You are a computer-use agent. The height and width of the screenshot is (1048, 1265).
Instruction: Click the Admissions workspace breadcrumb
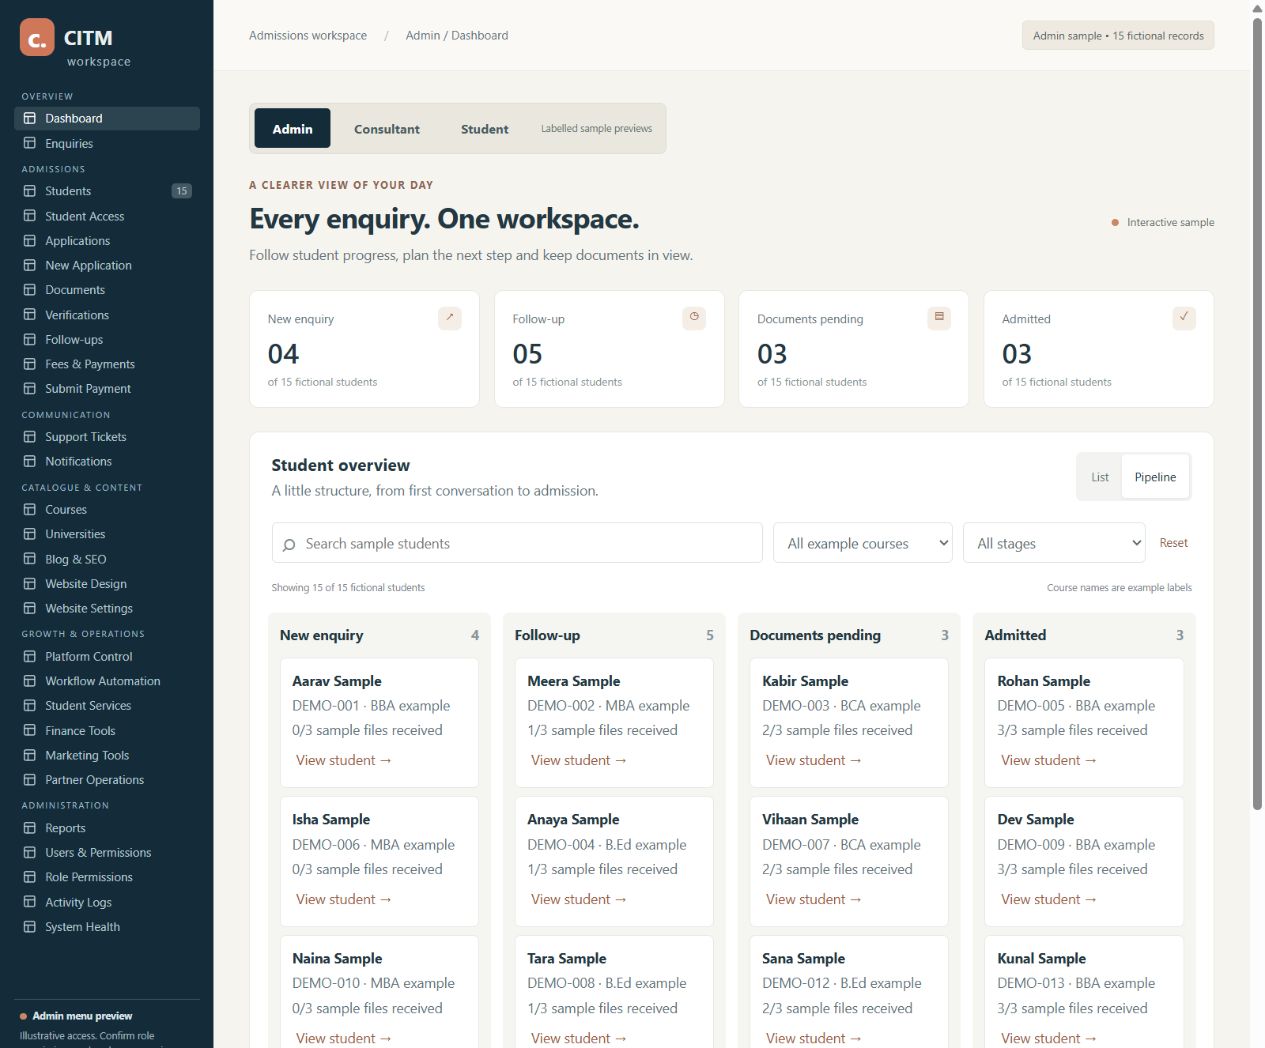[x=308, y=35]
